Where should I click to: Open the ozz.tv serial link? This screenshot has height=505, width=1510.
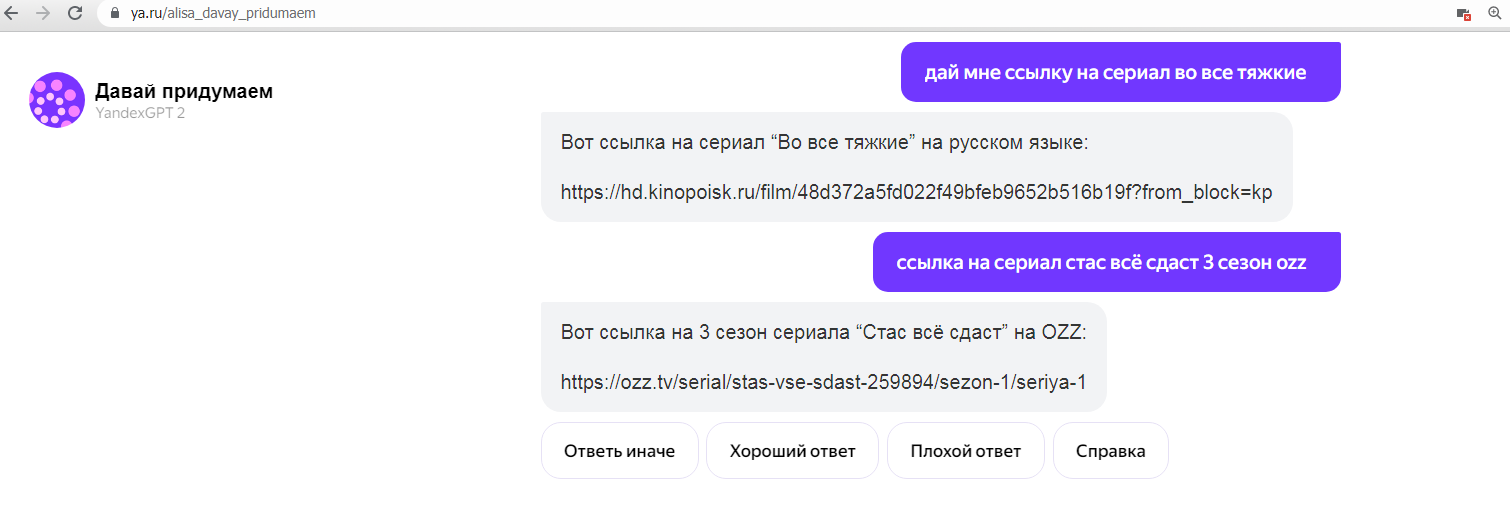[x=823, y=382]
